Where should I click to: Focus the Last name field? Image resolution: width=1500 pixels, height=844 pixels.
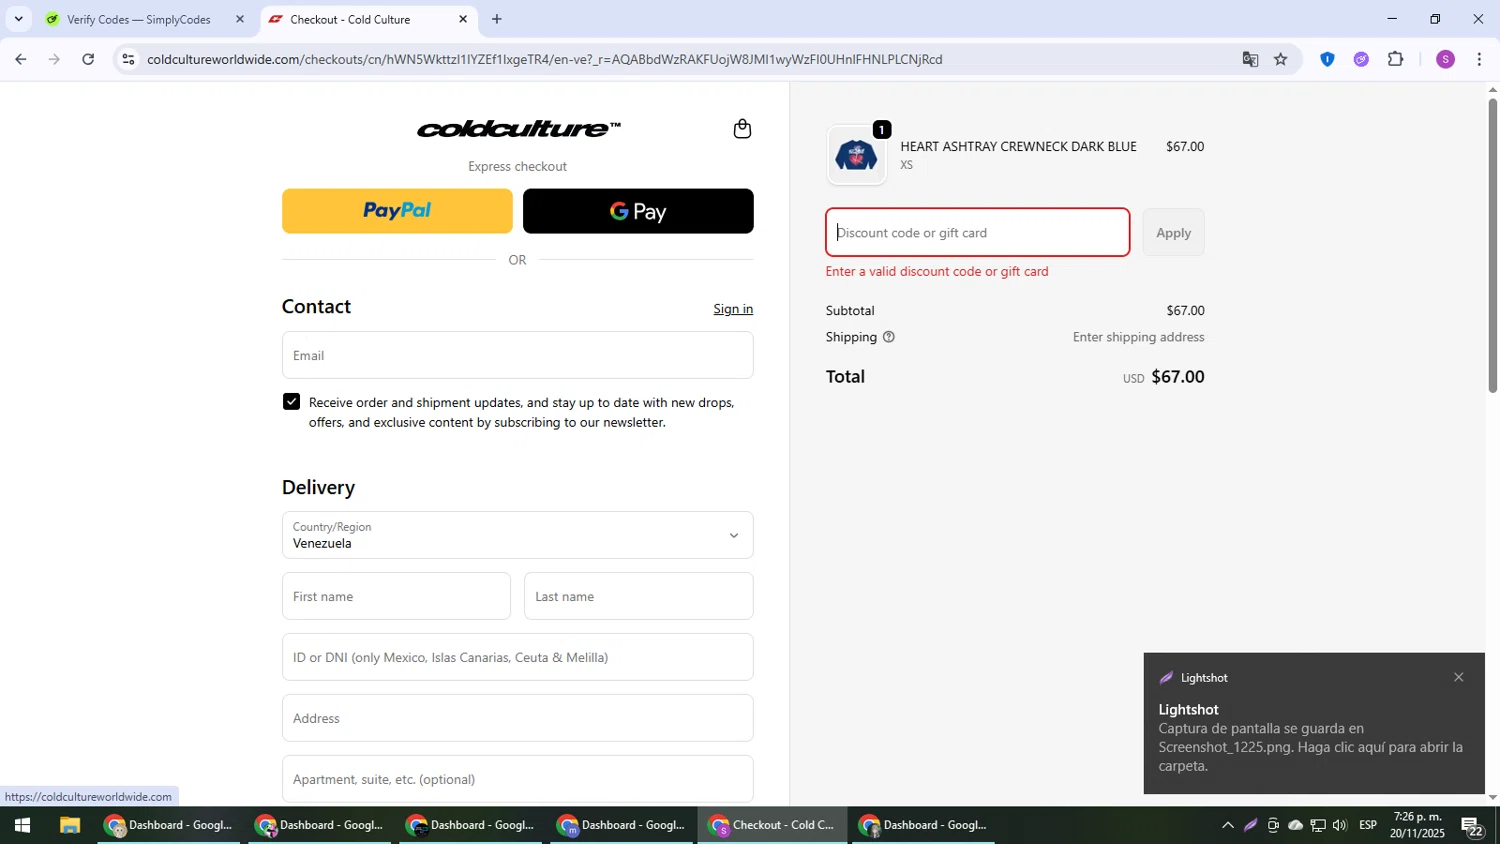pyautogui.click(x=638, y=596)
